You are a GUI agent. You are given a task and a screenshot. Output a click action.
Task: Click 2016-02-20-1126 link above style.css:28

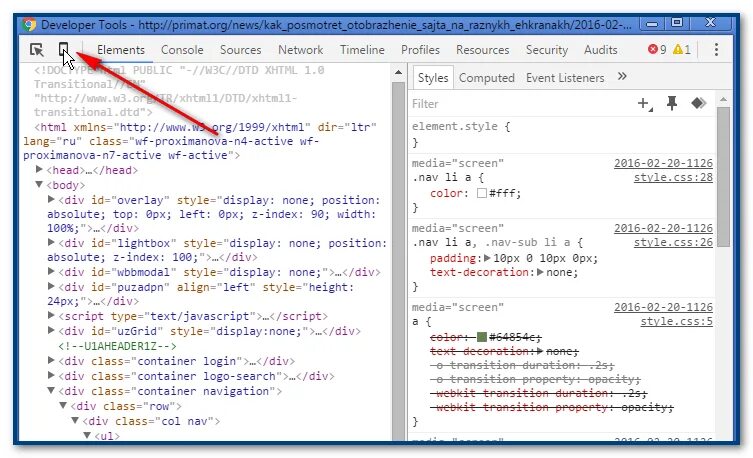click(x=663, y=163)
